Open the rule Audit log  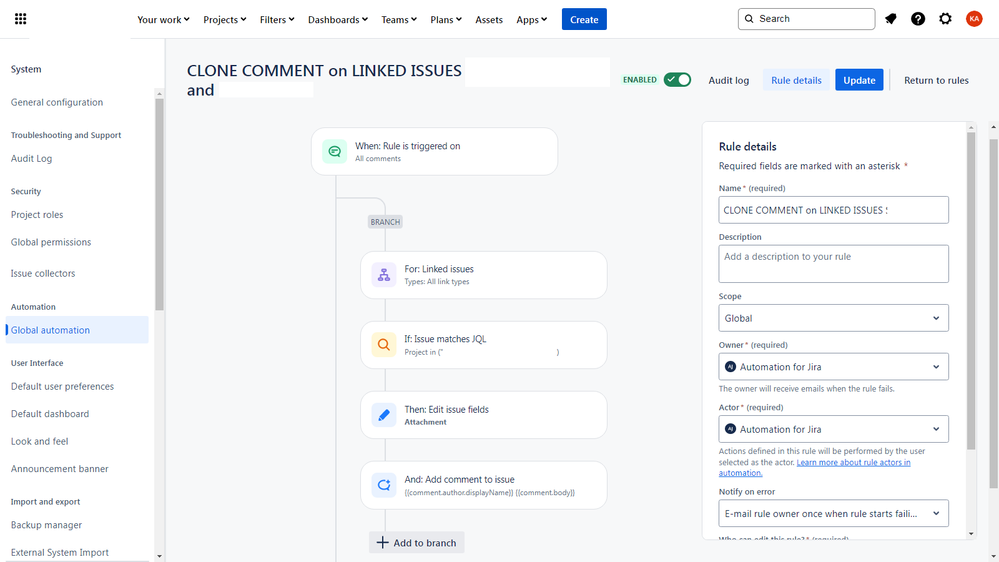pyautogui.click(x=728, y=80)
